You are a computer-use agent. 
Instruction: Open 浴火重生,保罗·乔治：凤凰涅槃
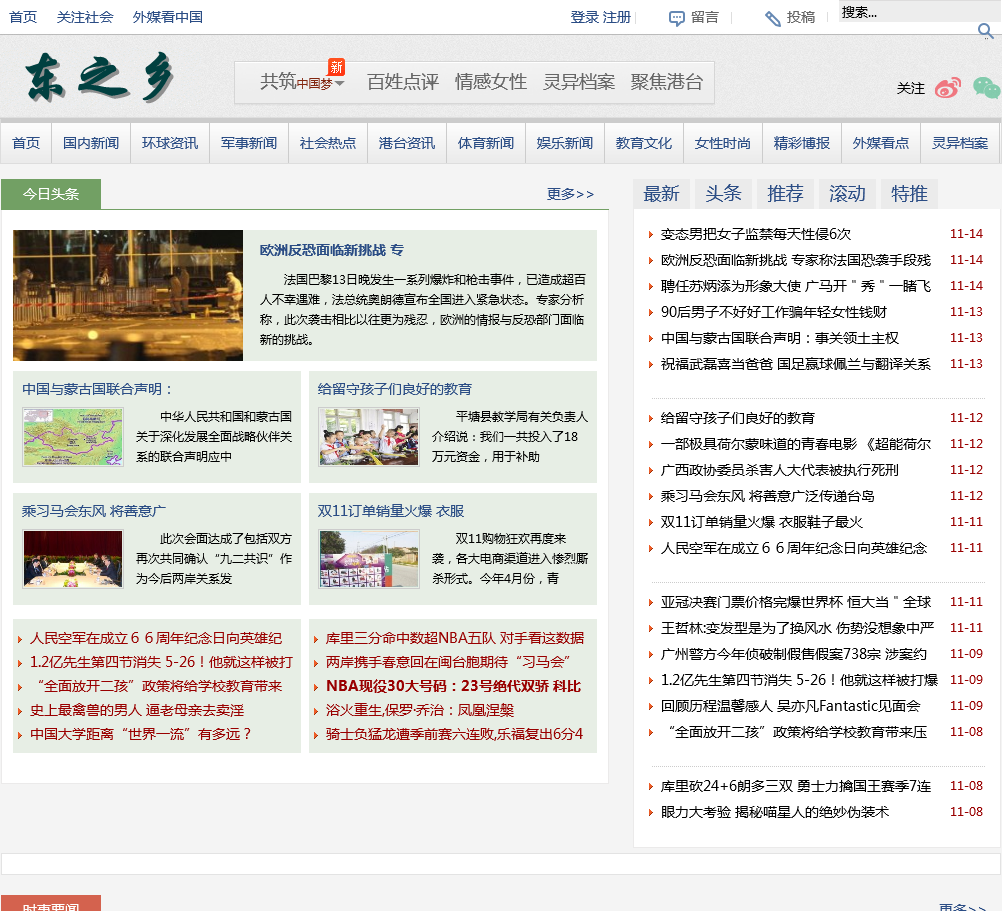[x=420, y=710]
